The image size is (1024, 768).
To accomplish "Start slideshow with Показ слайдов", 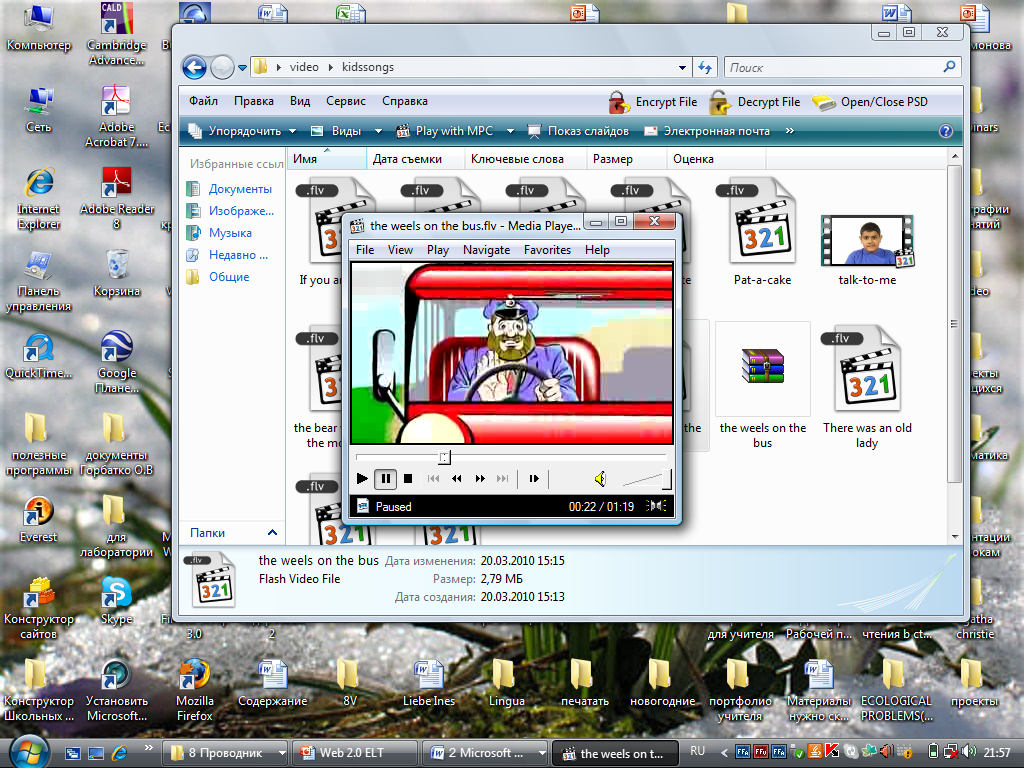I will (x=578, y=131).
